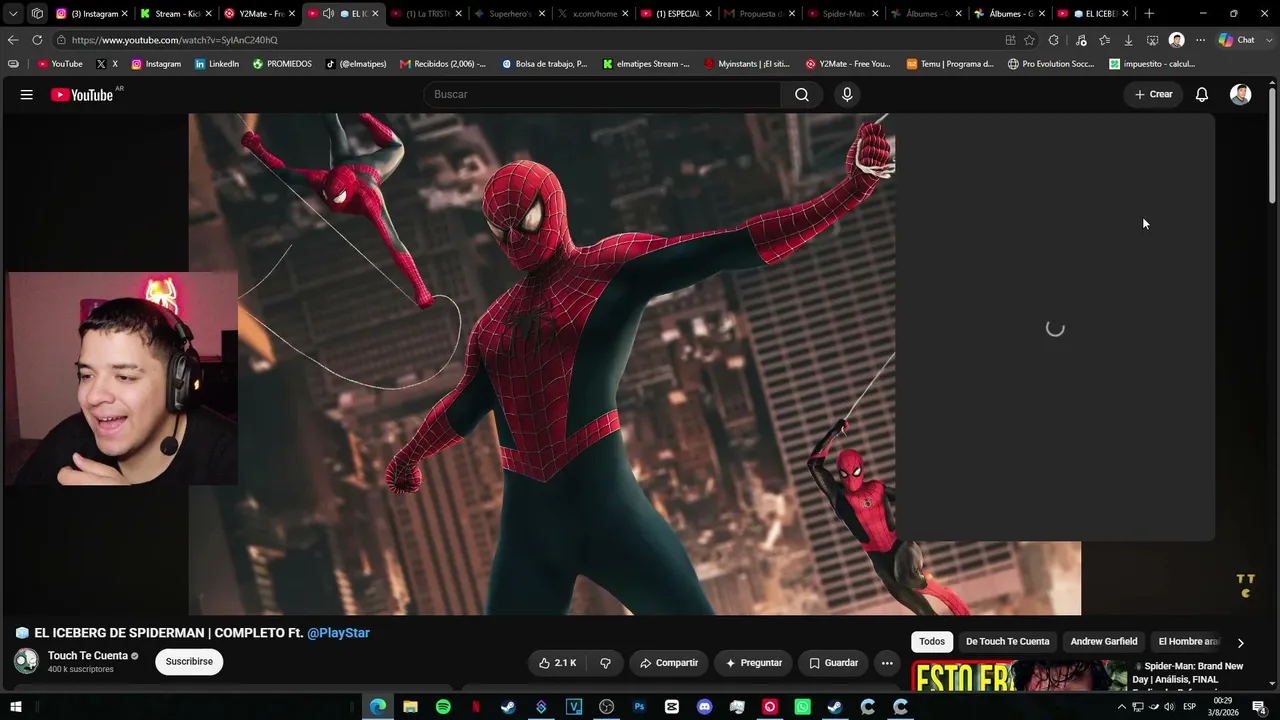Open the browser extensions puzzle icon
Screen dimensions: 1280x720
1054,40
